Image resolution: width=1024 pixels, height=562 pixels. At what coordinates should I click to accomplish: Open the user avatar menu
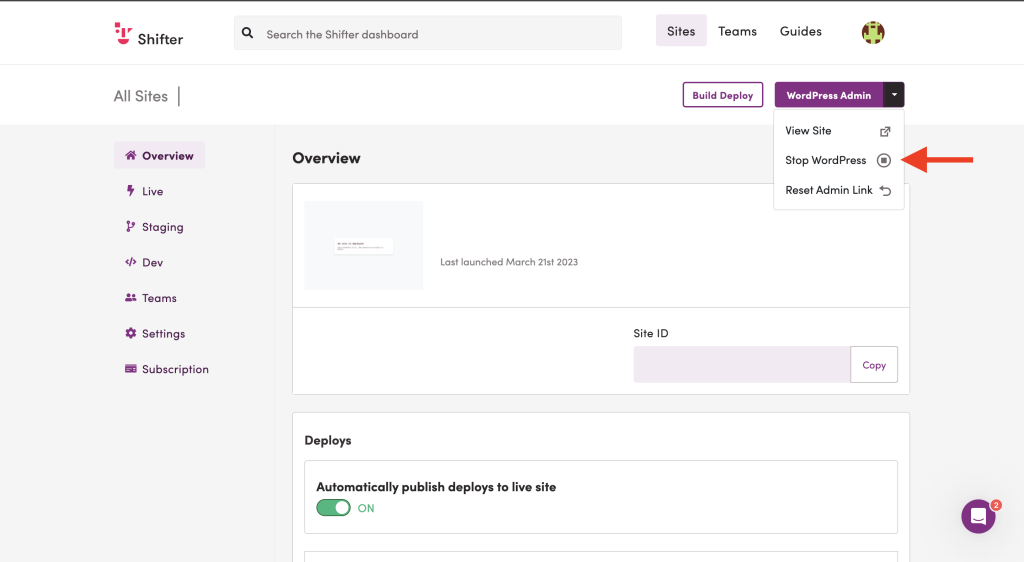873,32
